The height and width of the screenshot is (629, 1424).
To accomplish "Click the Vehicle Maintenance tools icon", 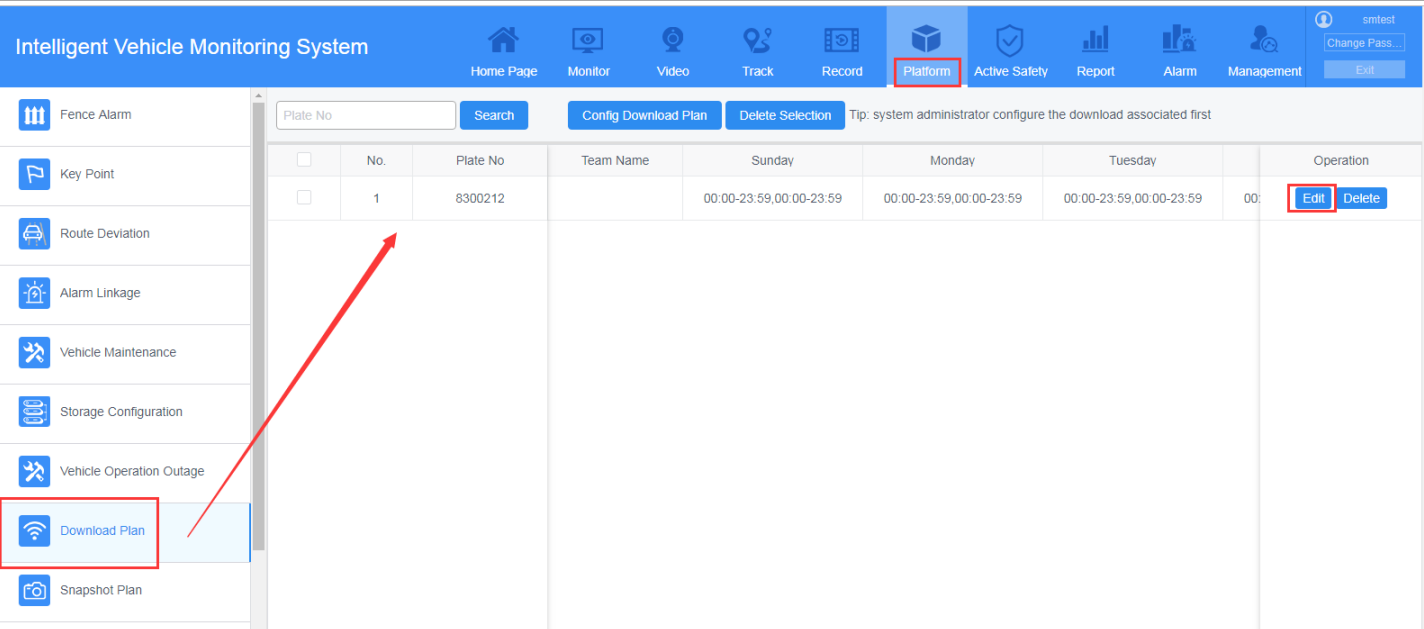I will pyautogui.click(x=35, y=352).
